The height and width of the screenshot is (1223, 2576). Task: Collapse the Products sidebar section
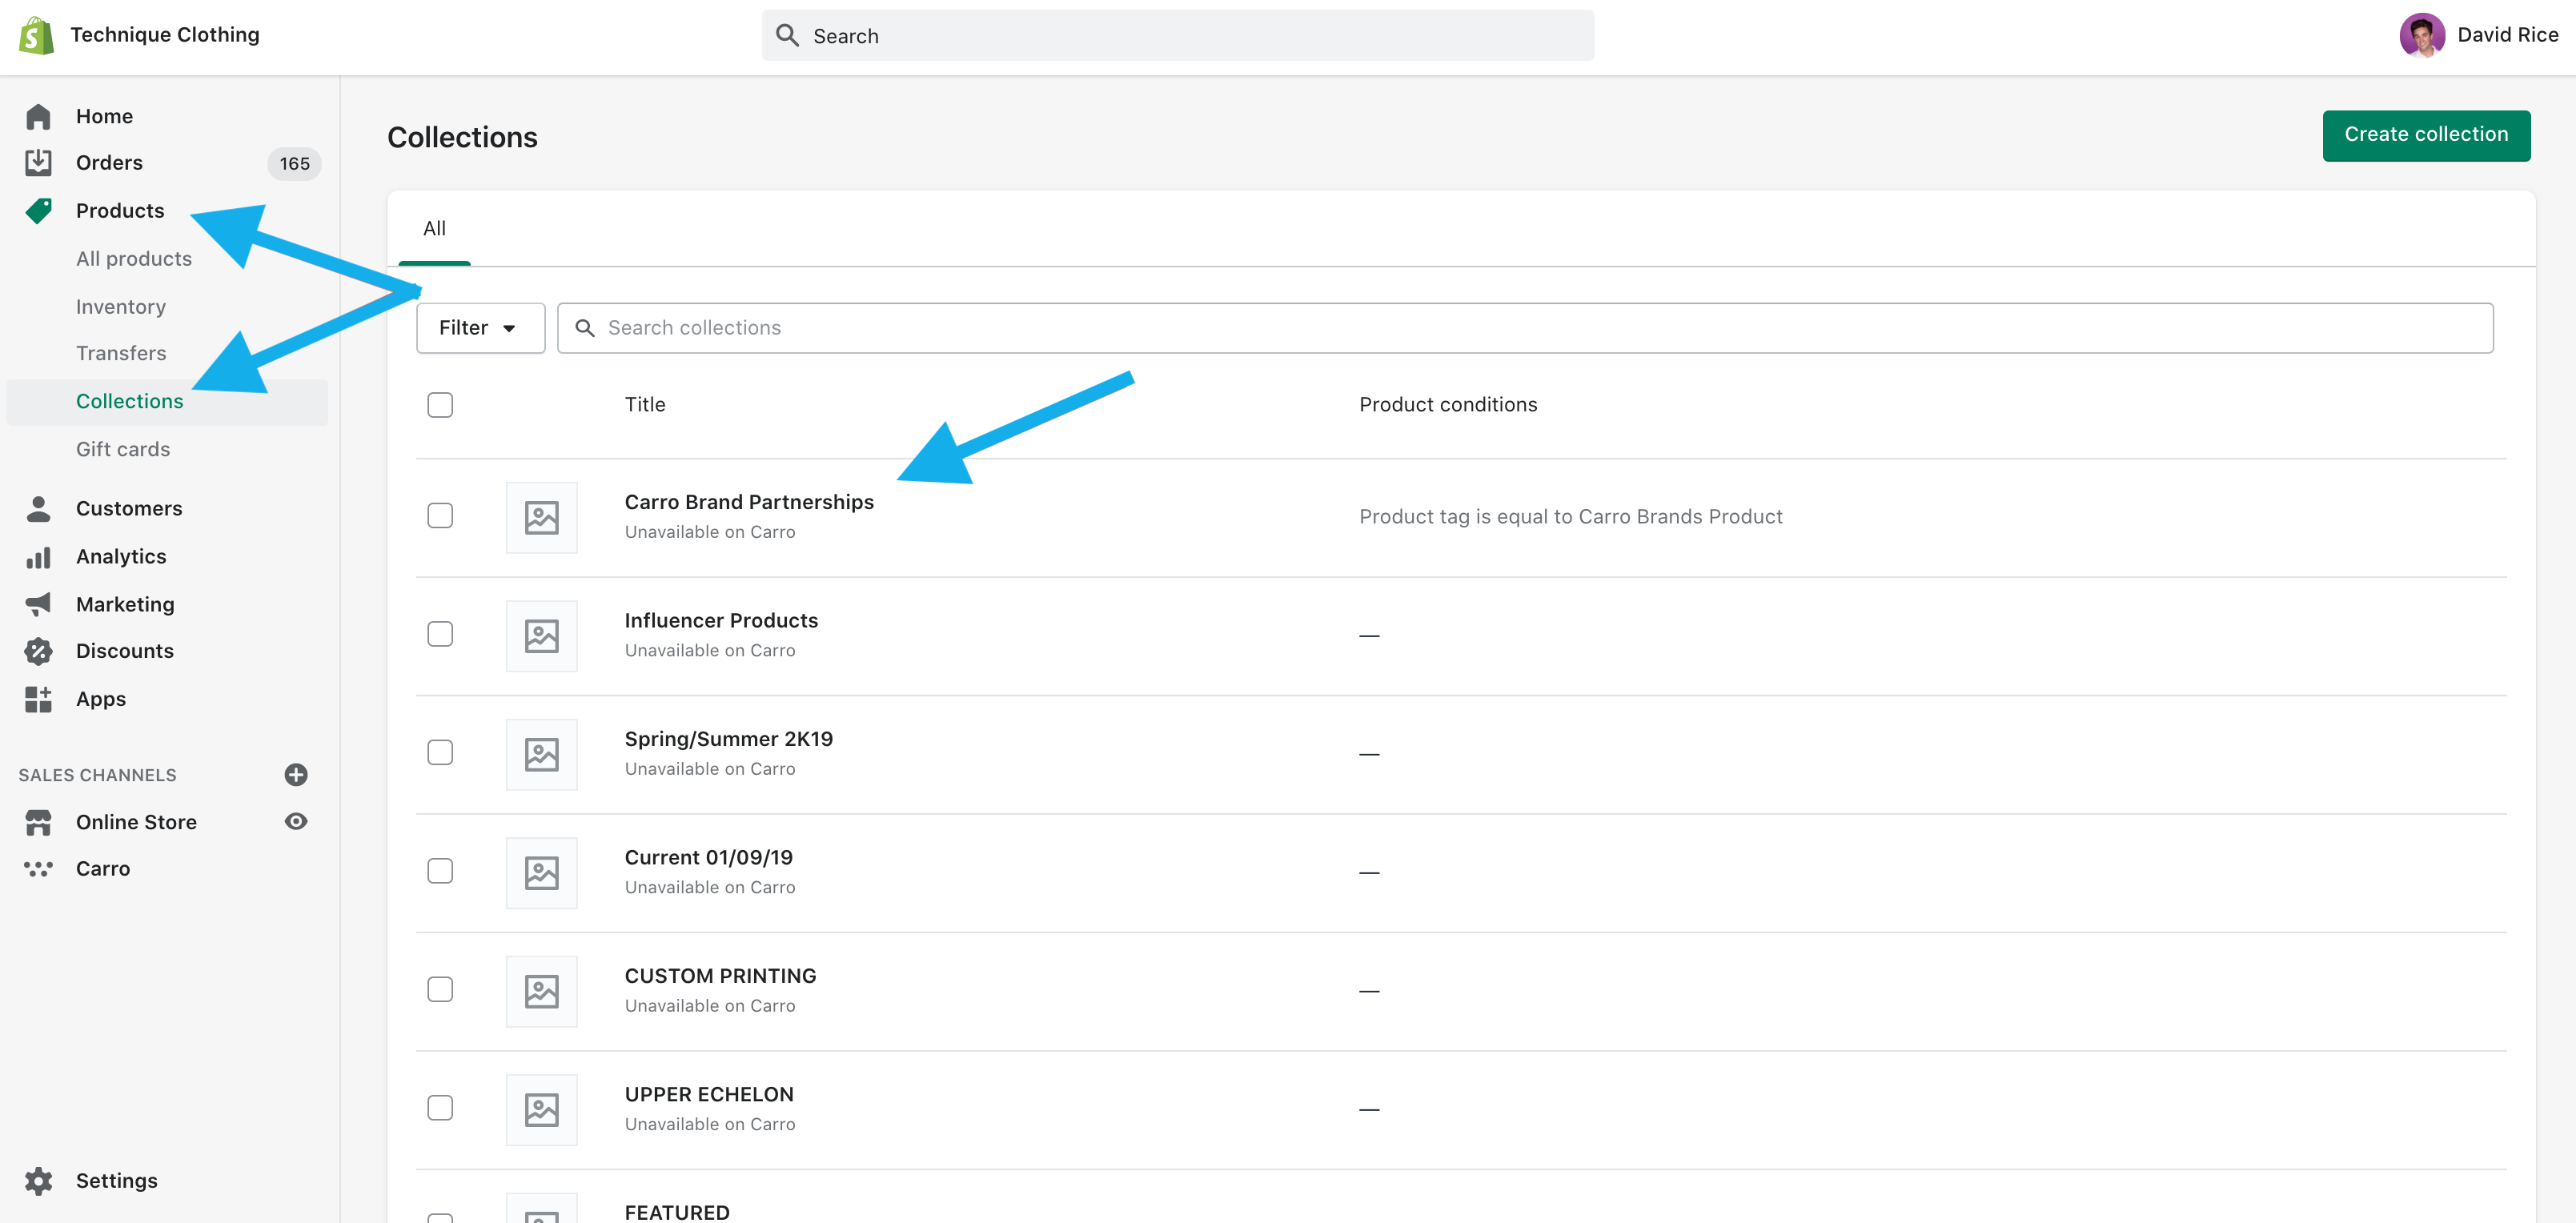(x=120, y=211)
